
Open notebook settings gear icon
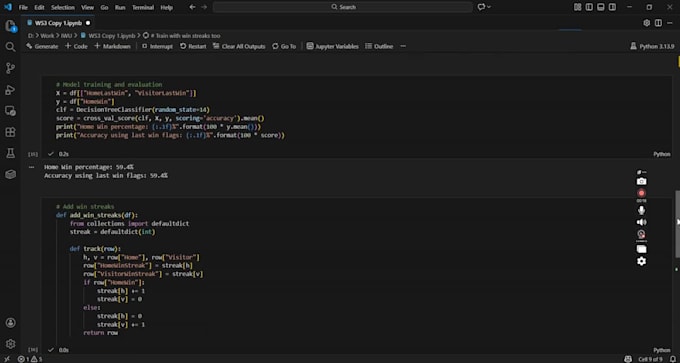click(647, 23)
